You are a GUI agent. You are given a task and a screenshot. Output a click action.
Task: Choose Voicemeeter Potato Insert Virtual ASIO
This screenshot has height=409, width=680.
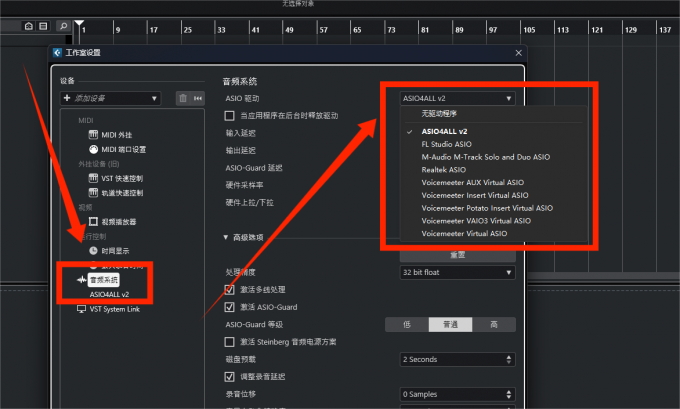(x=487, y=208)
